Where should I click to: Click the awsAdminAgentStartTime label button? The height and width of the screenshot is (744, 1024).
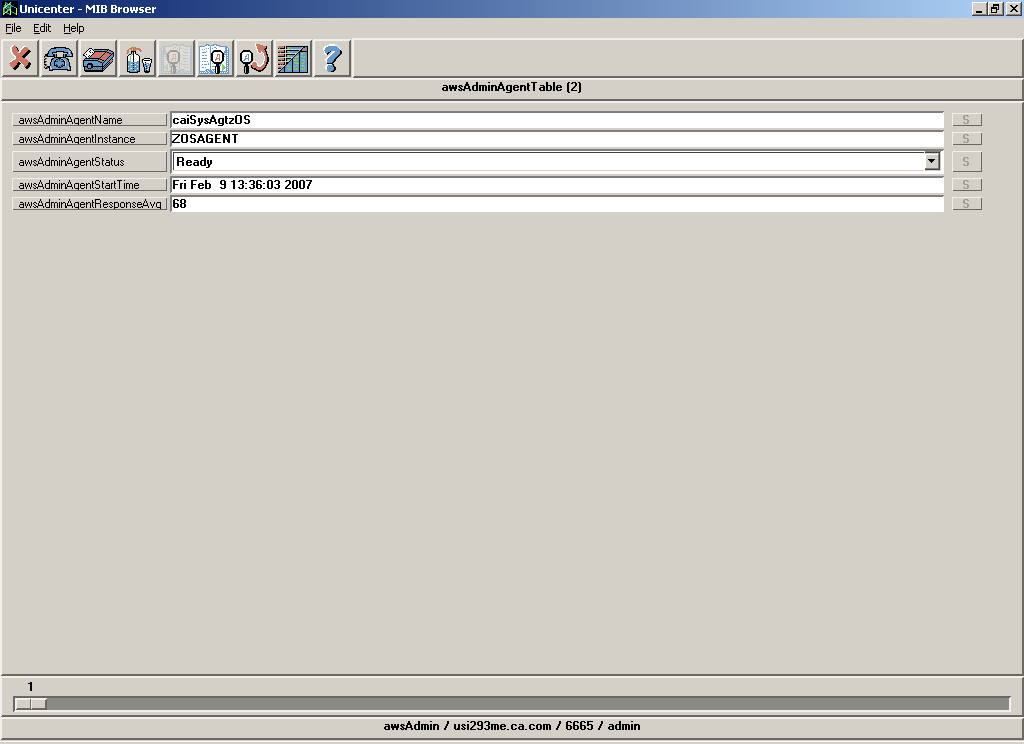point(88,184)
